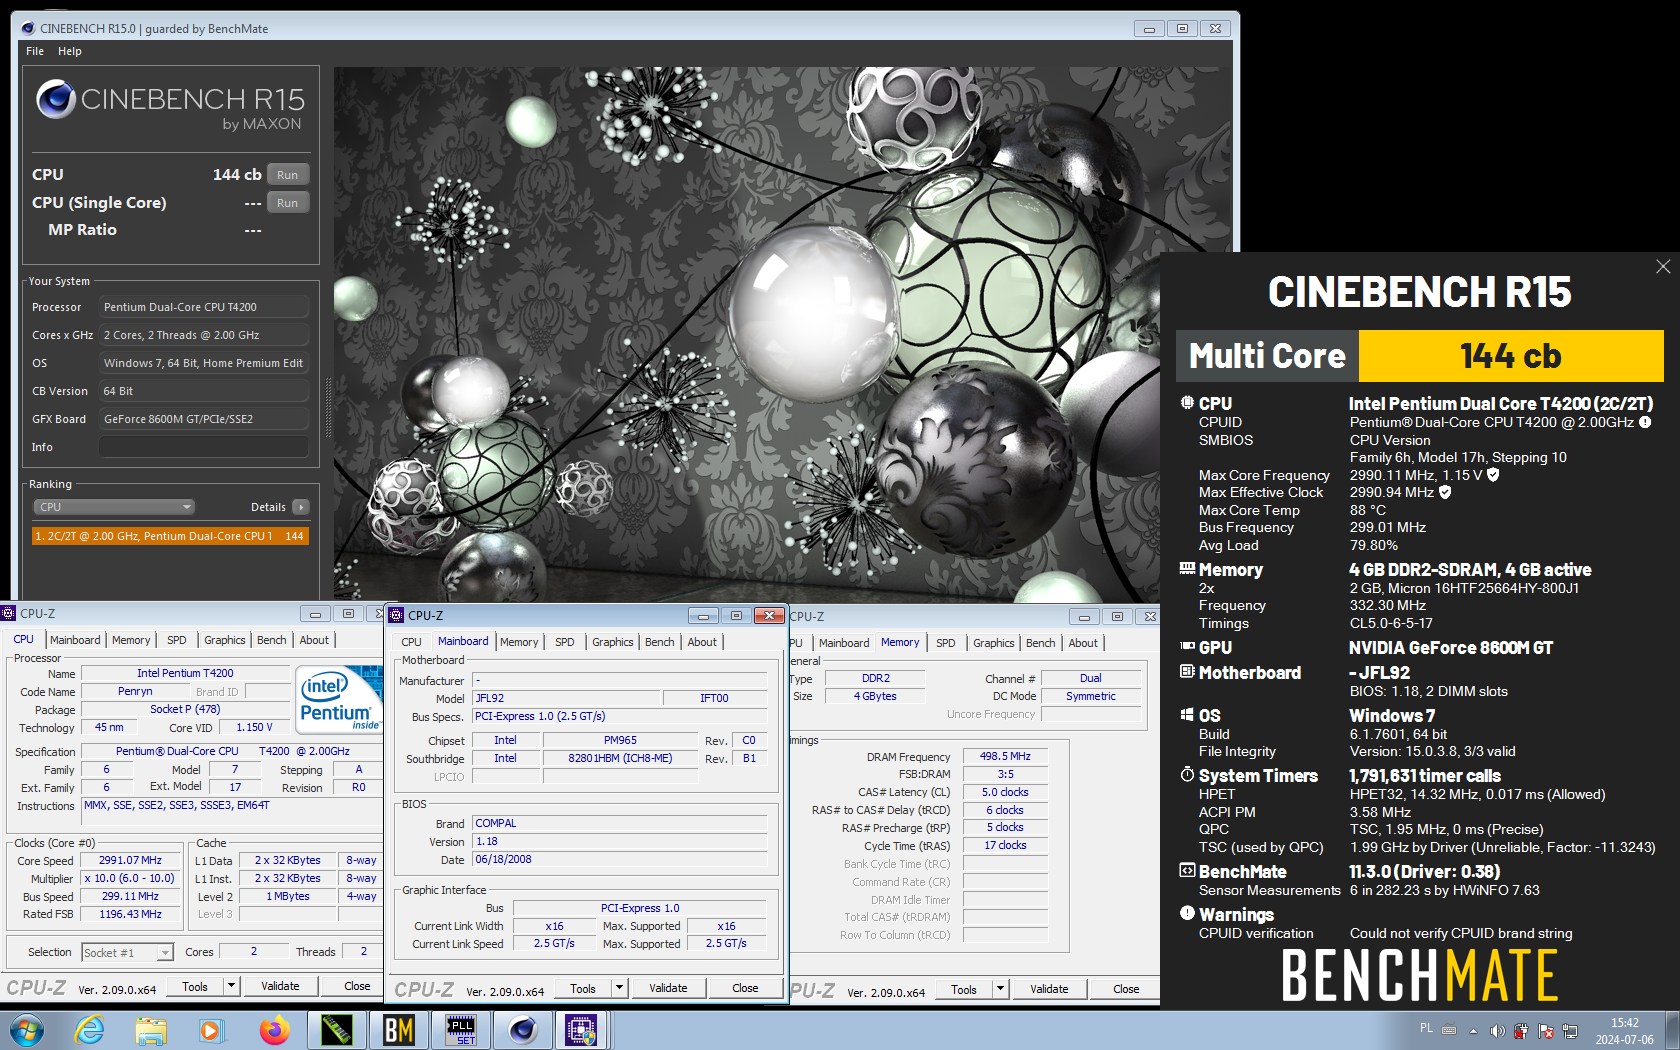1680x1050 pixels.
Task: Open the ranking CPU dropdown in Cinebench
Action: click(114, 507)
